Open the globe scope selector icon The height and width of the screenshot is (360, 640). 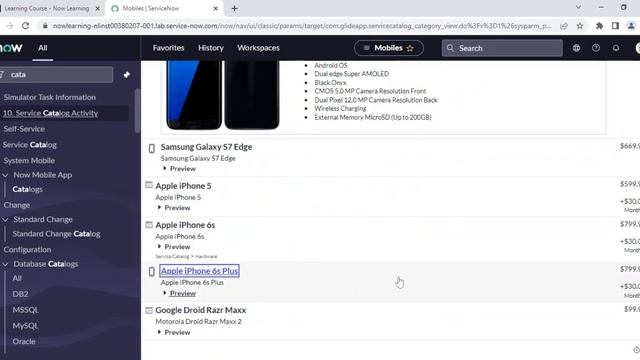576,48
